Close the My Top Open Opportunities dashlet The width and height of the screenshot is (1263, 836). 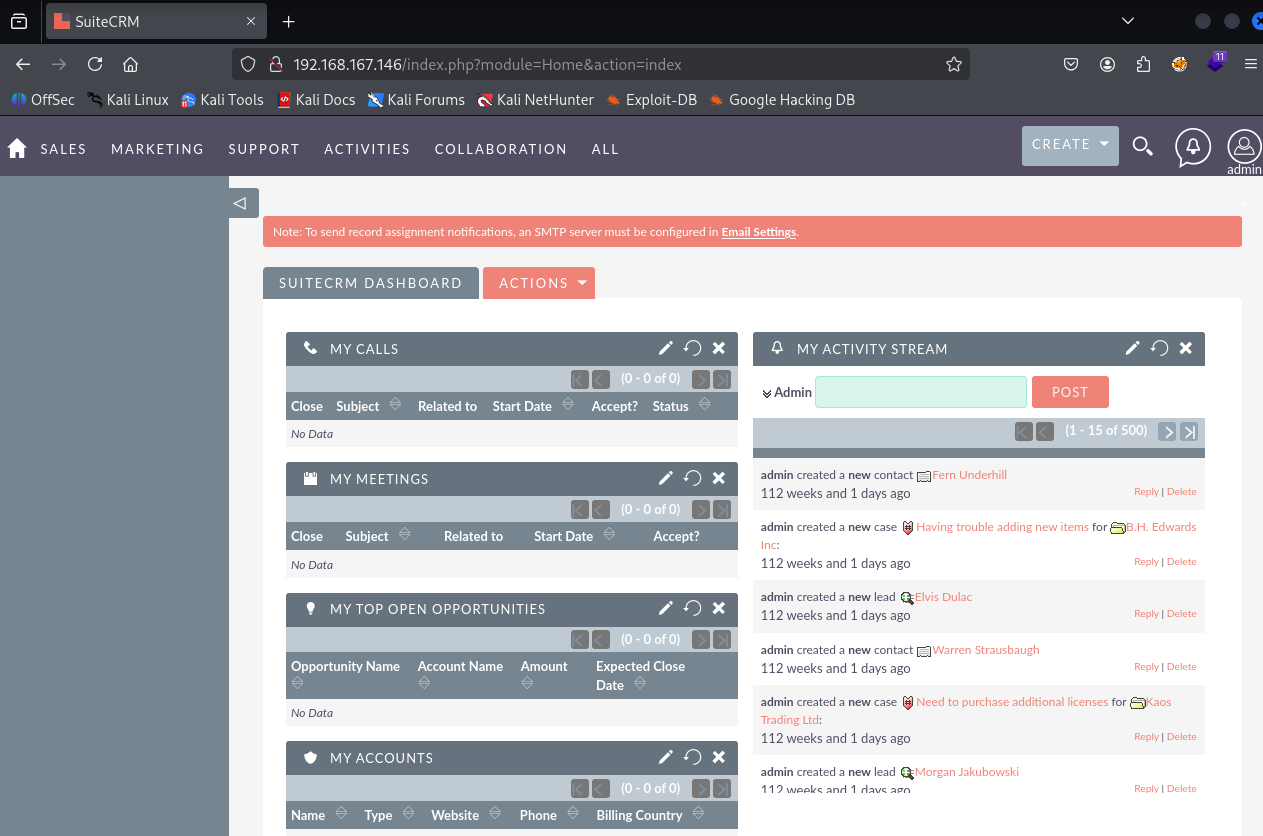click(718, 608)
